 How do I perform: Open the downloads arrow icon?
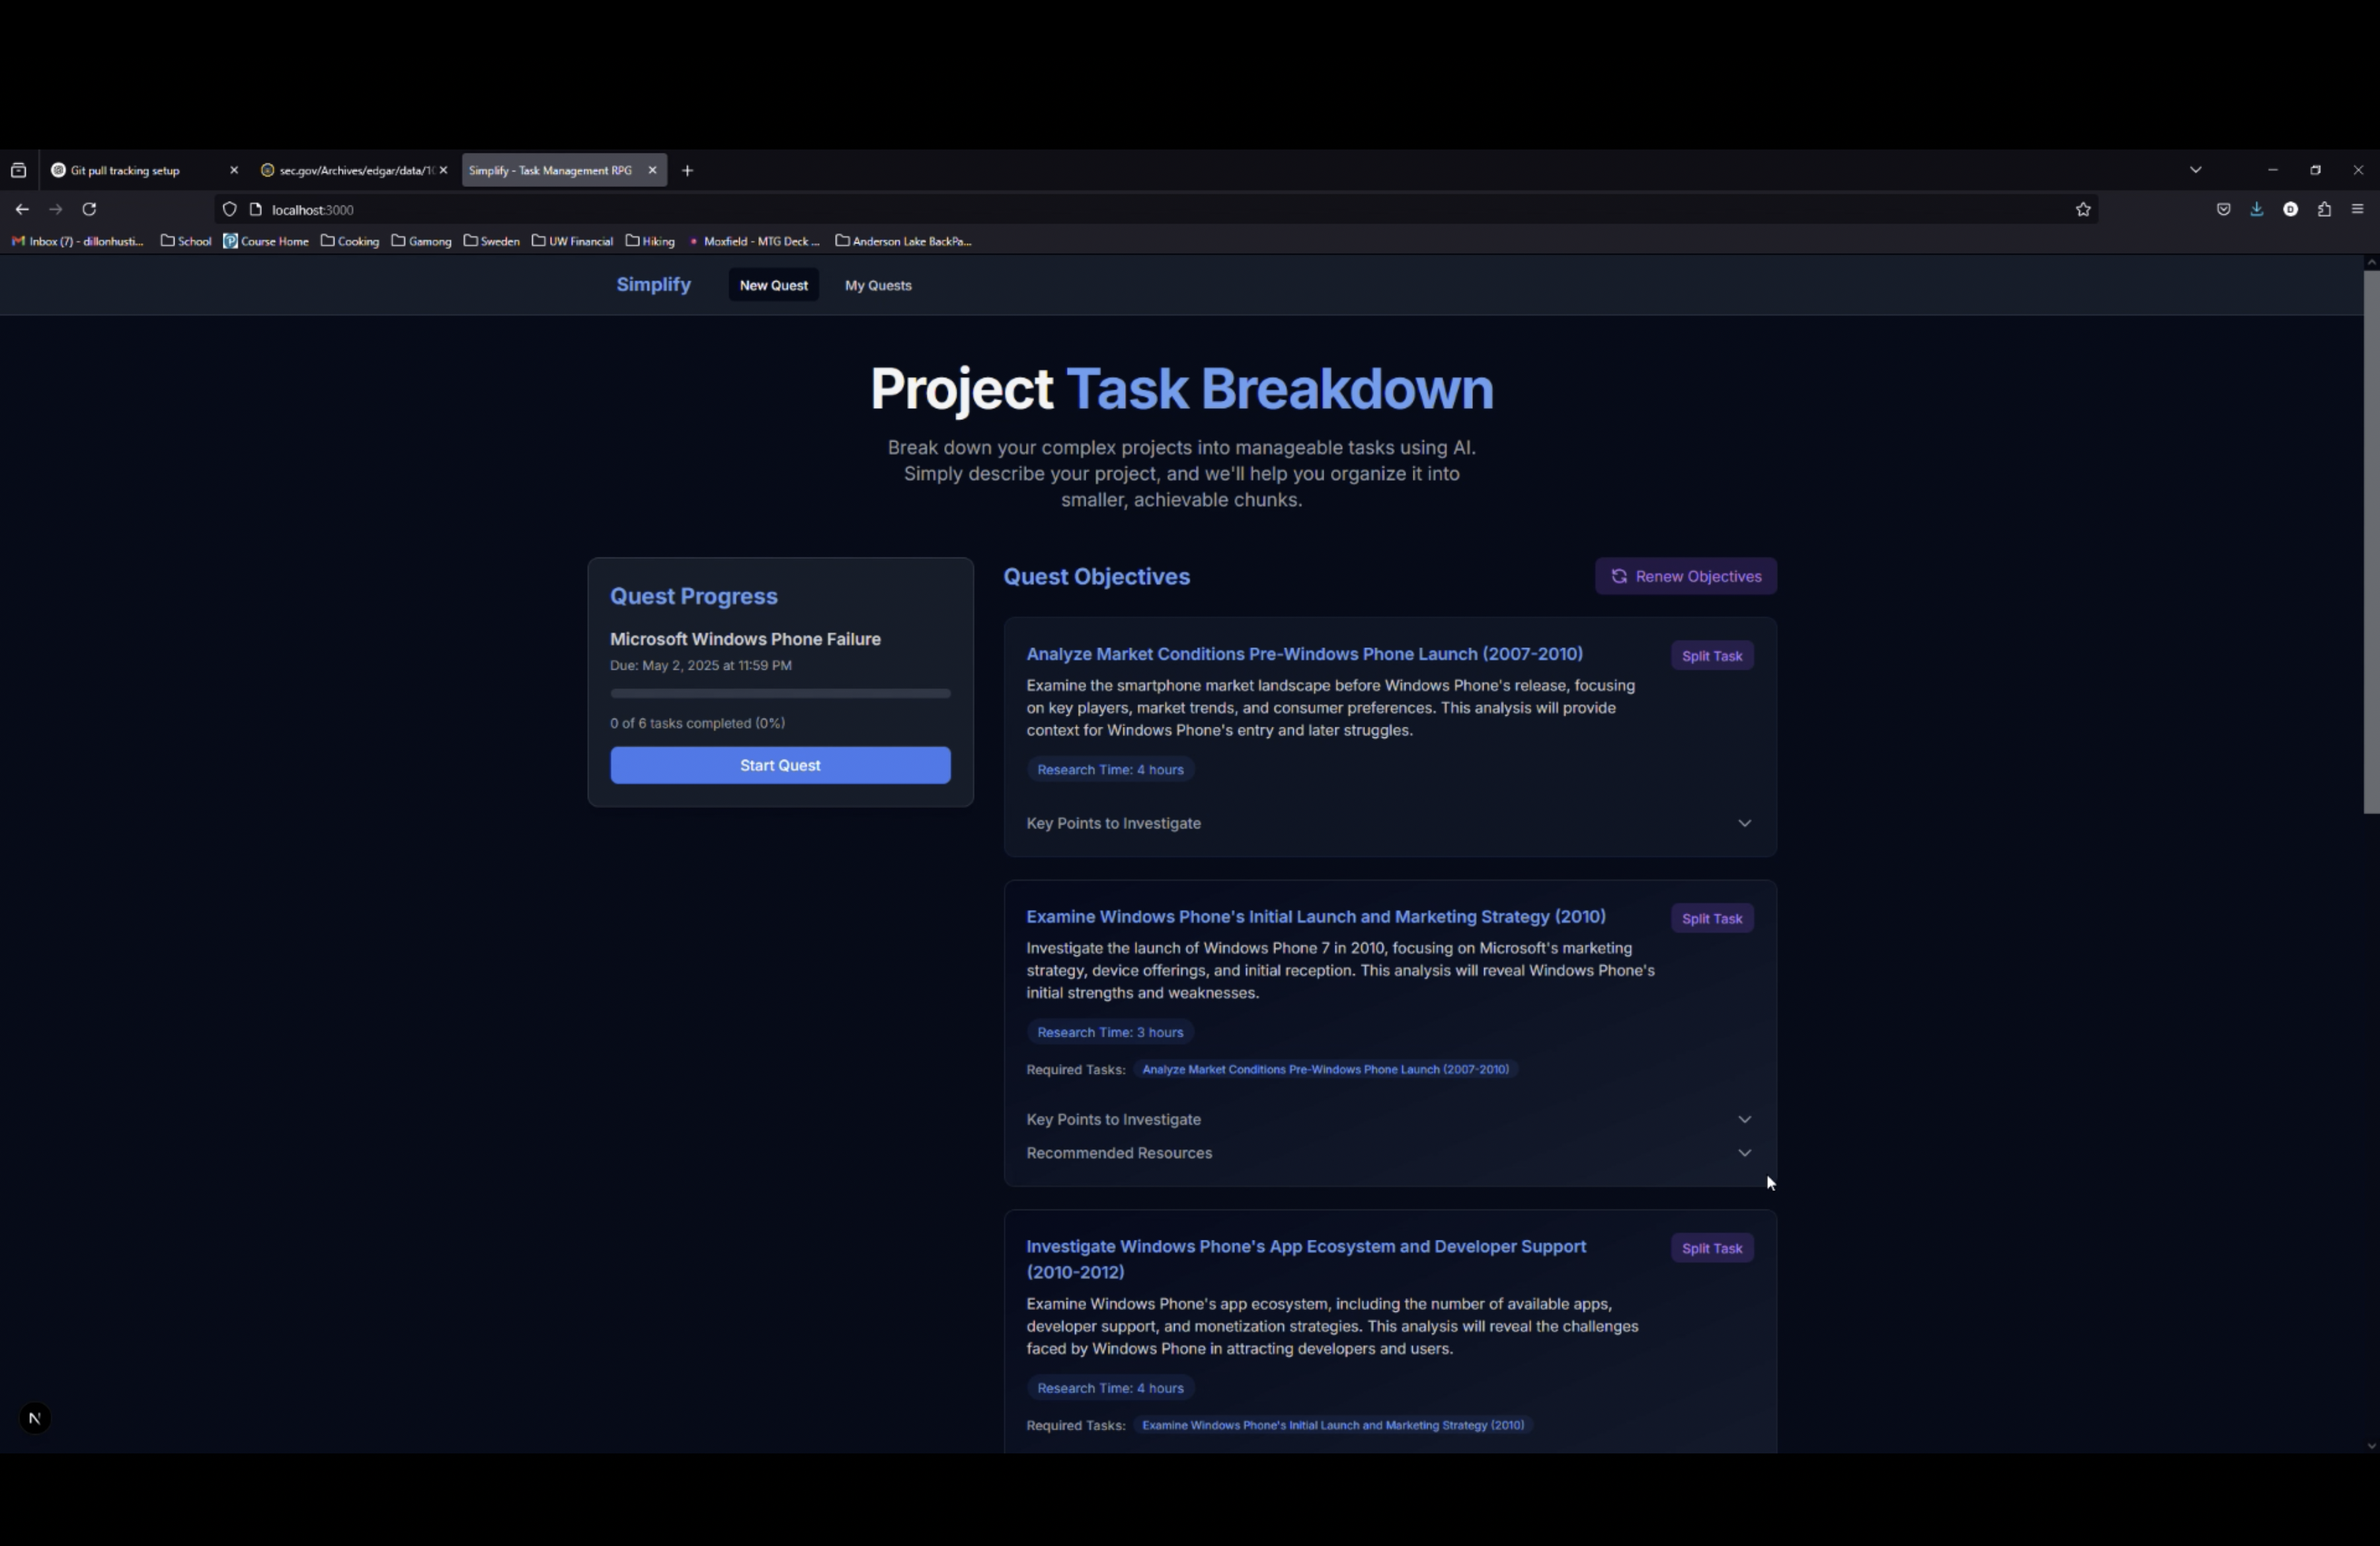coord(2257,209)
